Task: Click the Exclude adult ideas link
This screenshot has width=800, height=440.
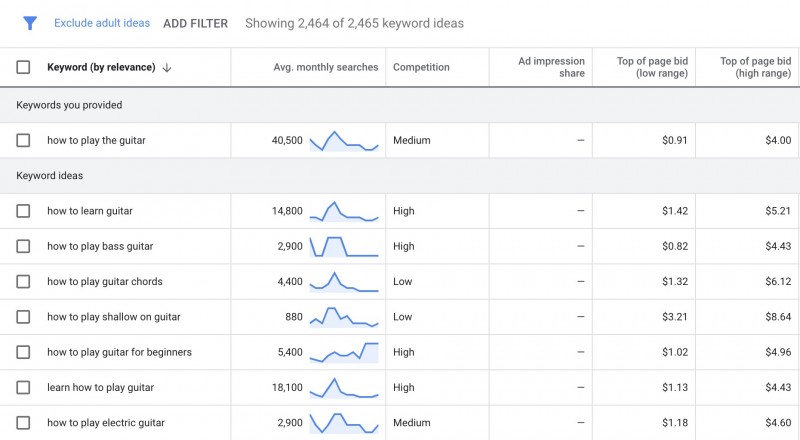Action: coord(102,23)
